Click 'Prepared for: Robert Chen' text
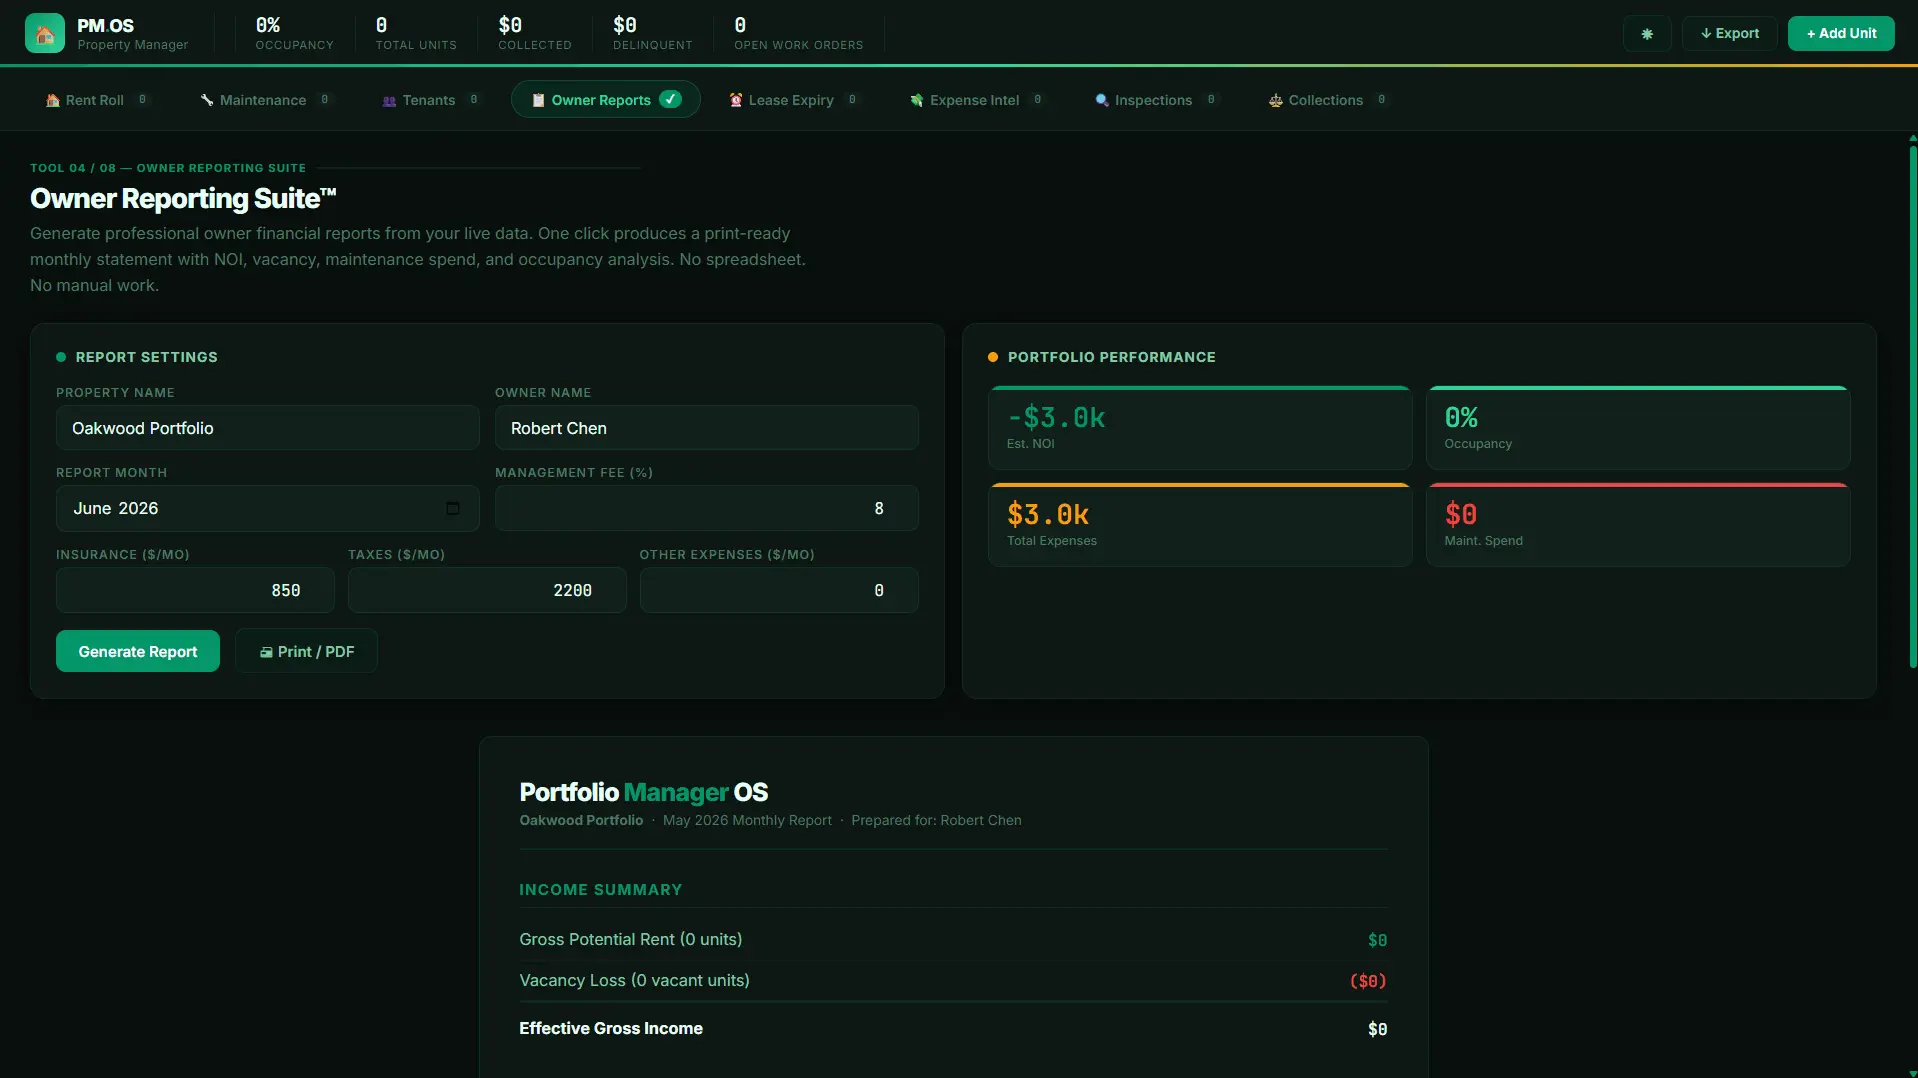 point(936,820)
